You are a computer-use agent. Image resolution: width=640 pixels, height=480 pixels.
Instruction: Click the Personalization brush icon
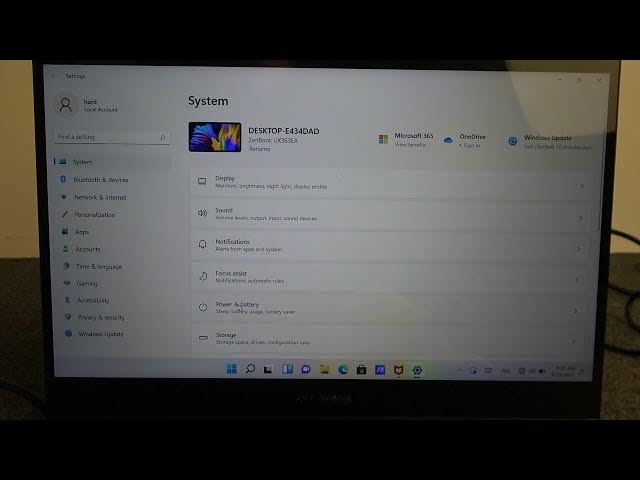(64, 214)
